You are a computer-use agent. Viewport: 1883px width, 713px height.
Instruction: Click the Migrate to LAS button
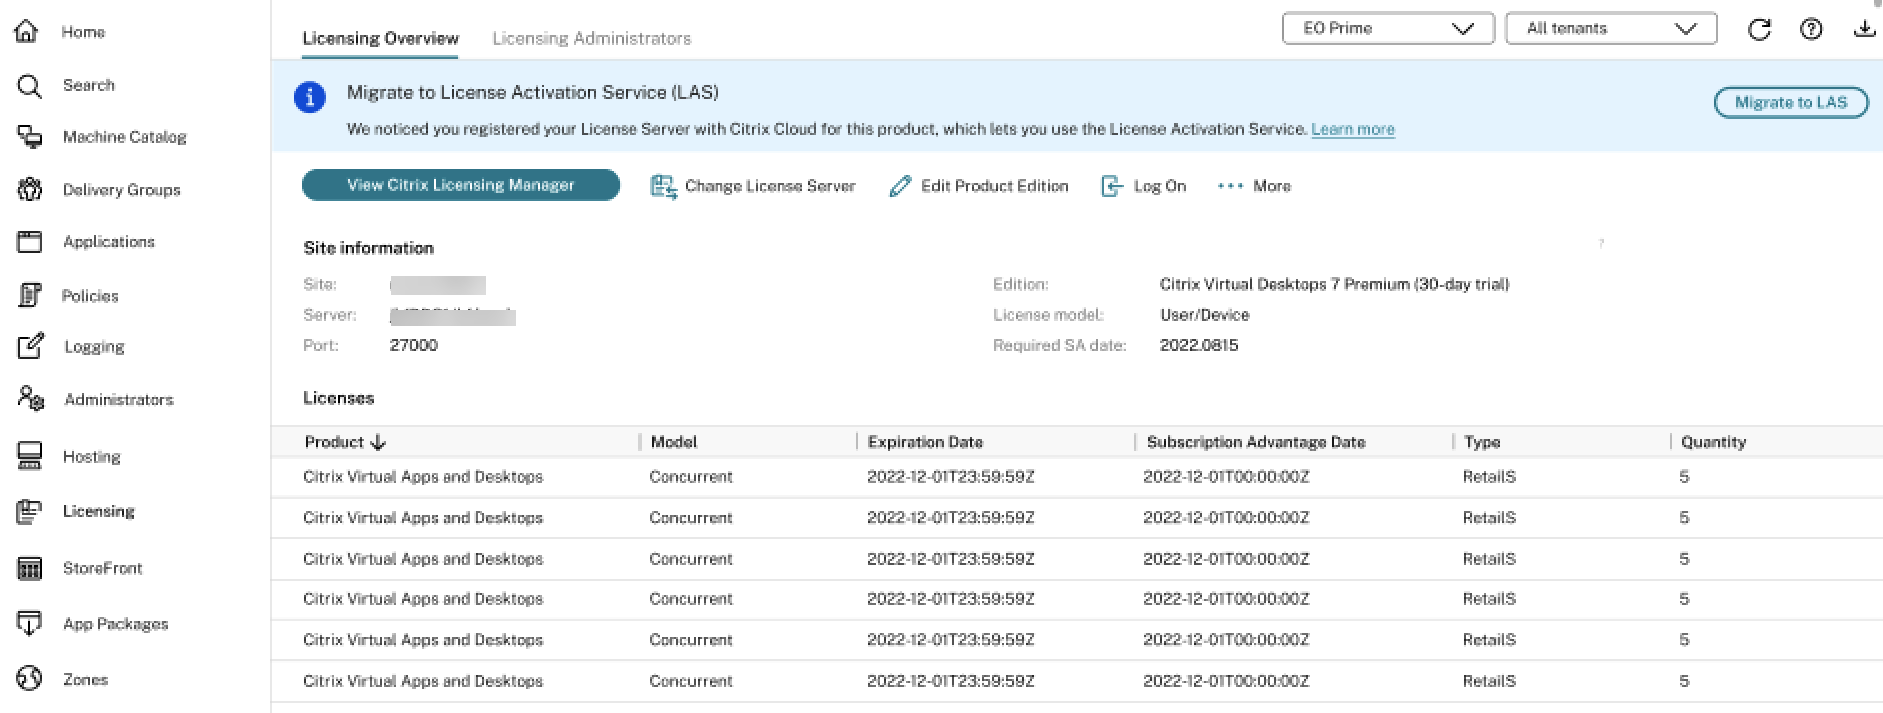[x=1790, y=102]
